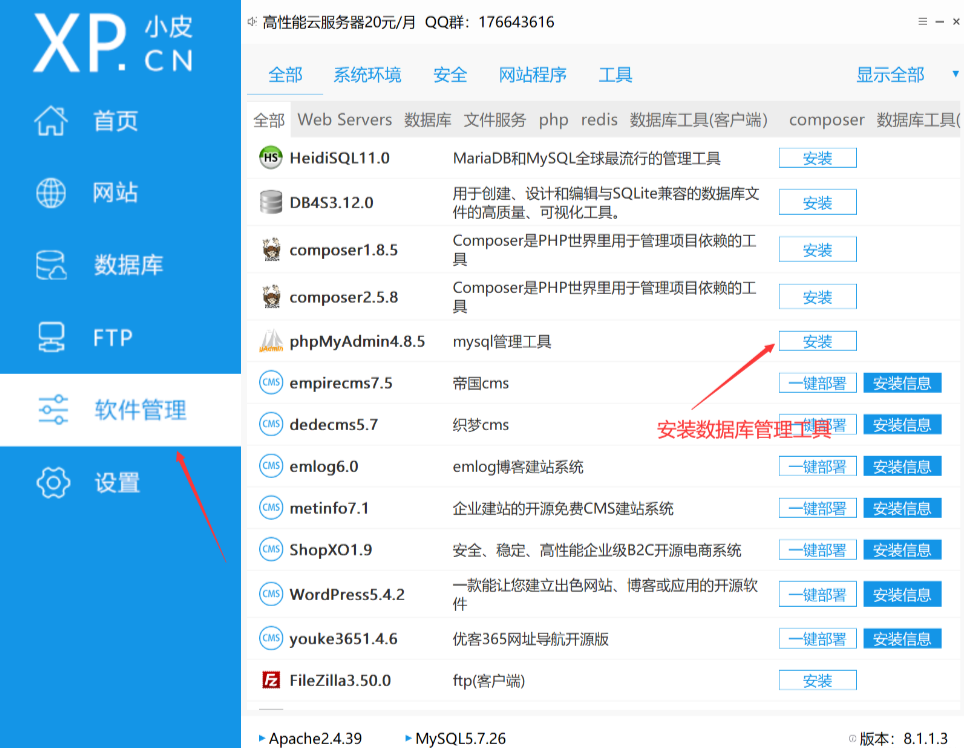The image size is (964, 748).
Task: Click 安装信息 for empirecms7.5
Action: click(x=902, y=383)
